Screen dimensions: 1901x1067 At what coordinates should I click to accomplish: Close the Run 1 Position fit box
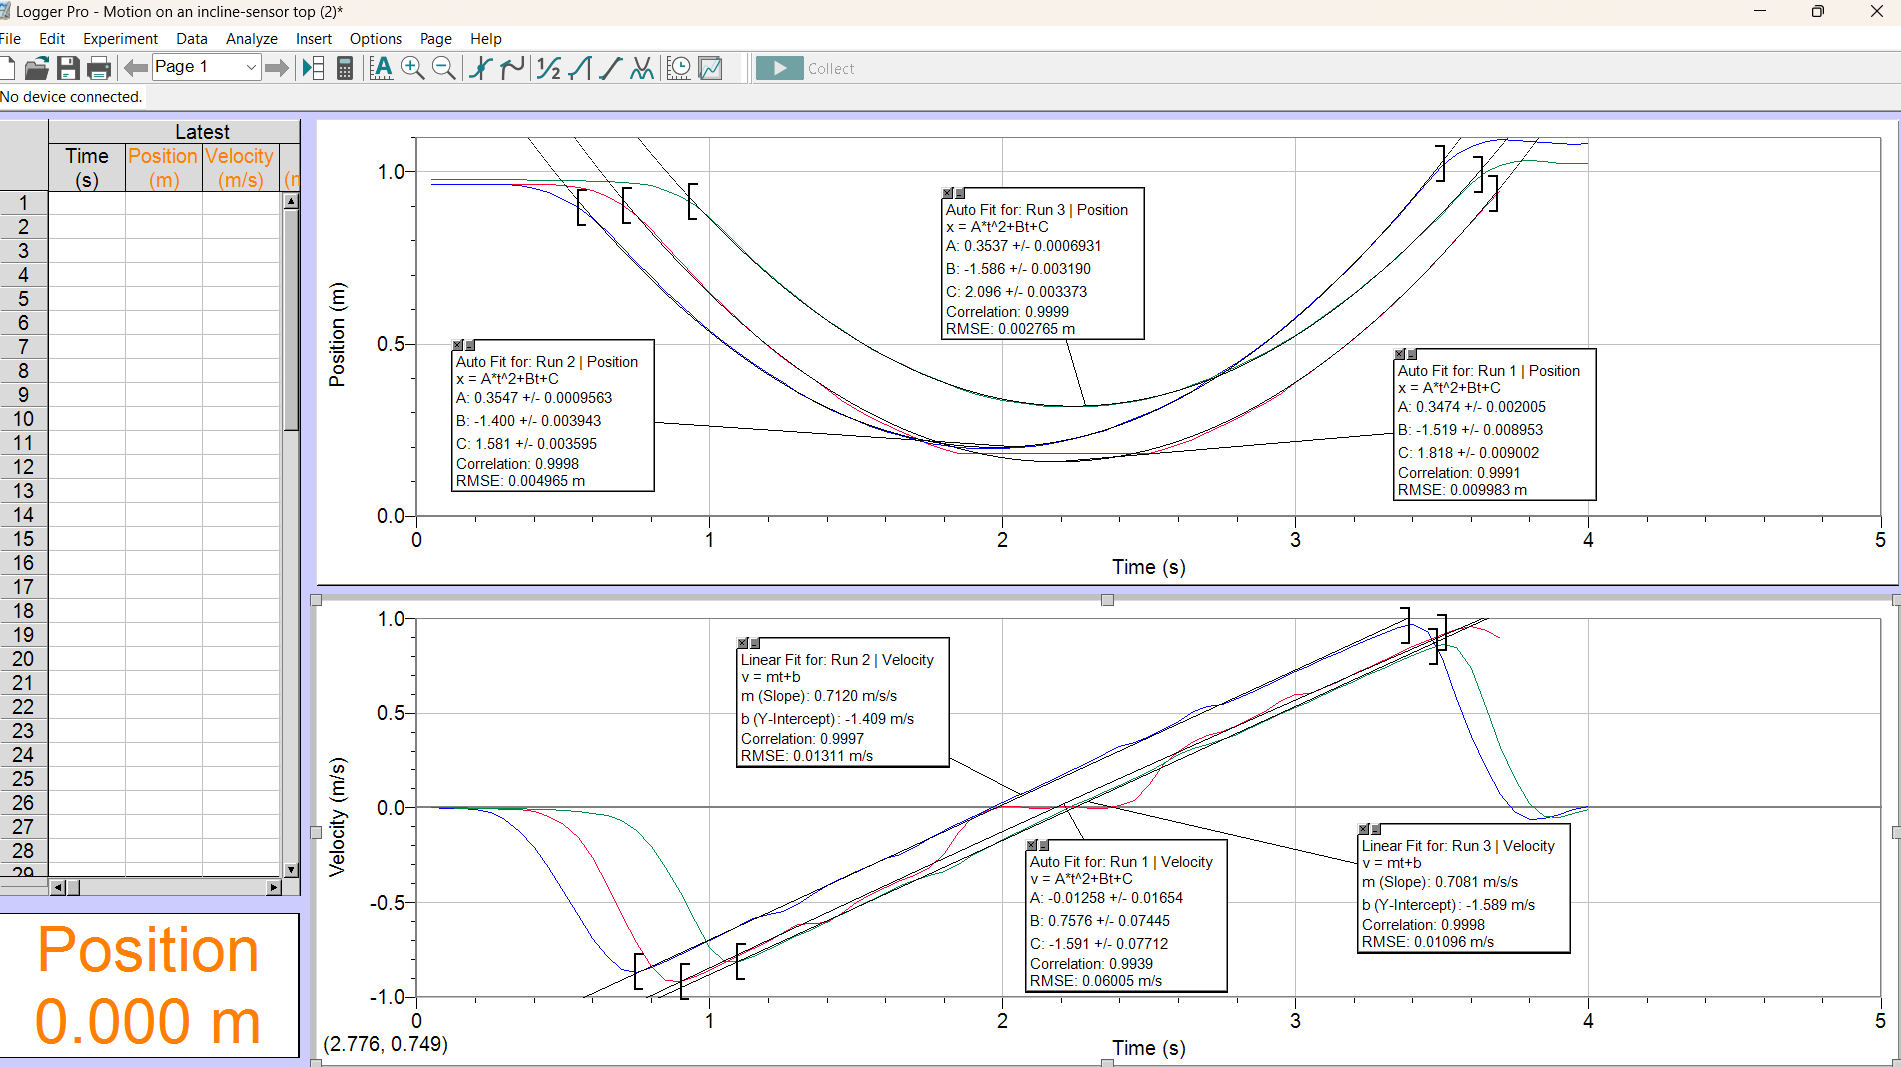1399,354
